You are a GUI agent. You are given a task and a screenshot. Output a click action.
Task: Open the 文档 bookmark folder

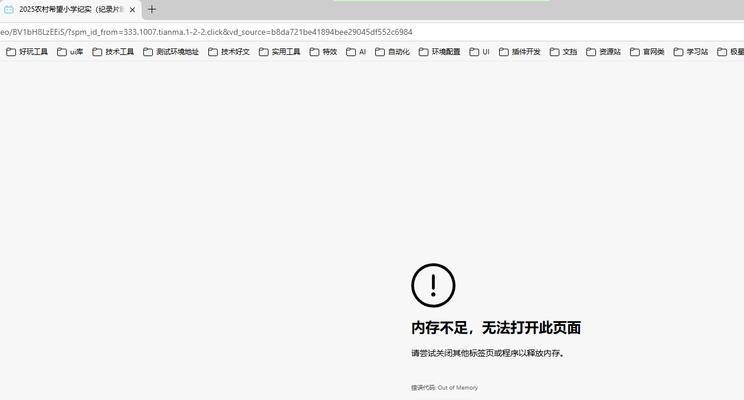click(564, 52)
